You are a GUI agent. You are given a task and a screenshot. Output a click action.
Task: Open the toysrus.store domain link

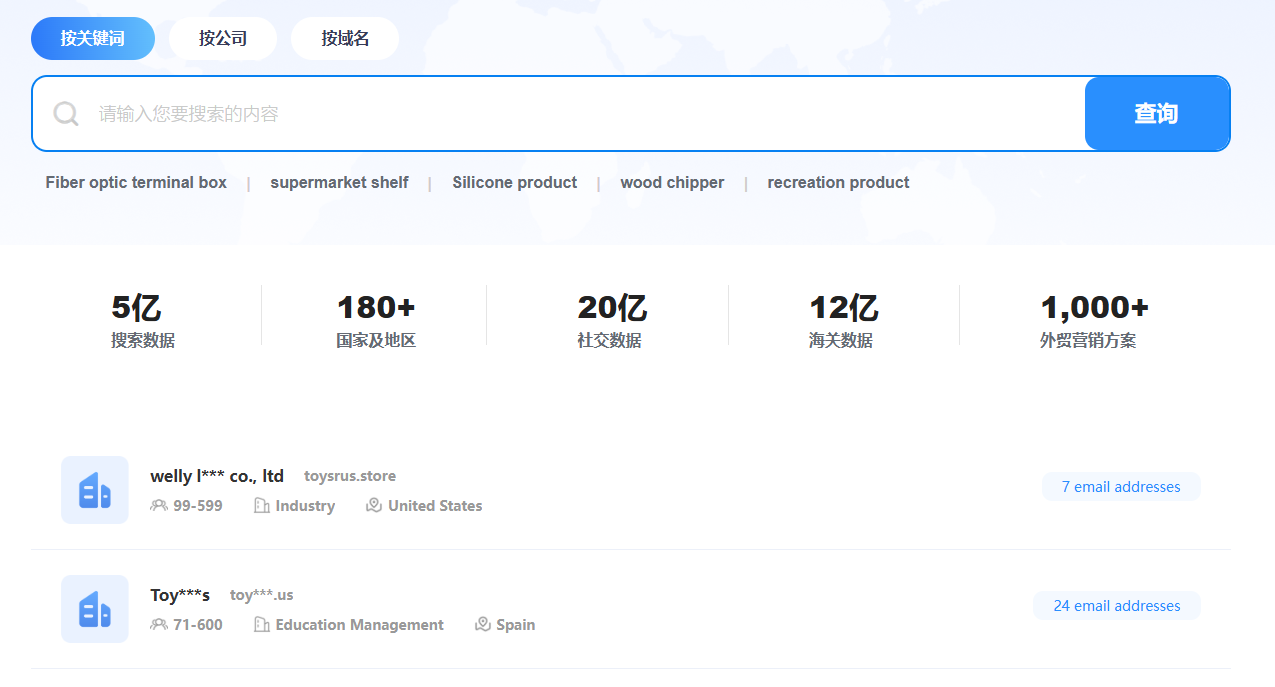[350, 476]
